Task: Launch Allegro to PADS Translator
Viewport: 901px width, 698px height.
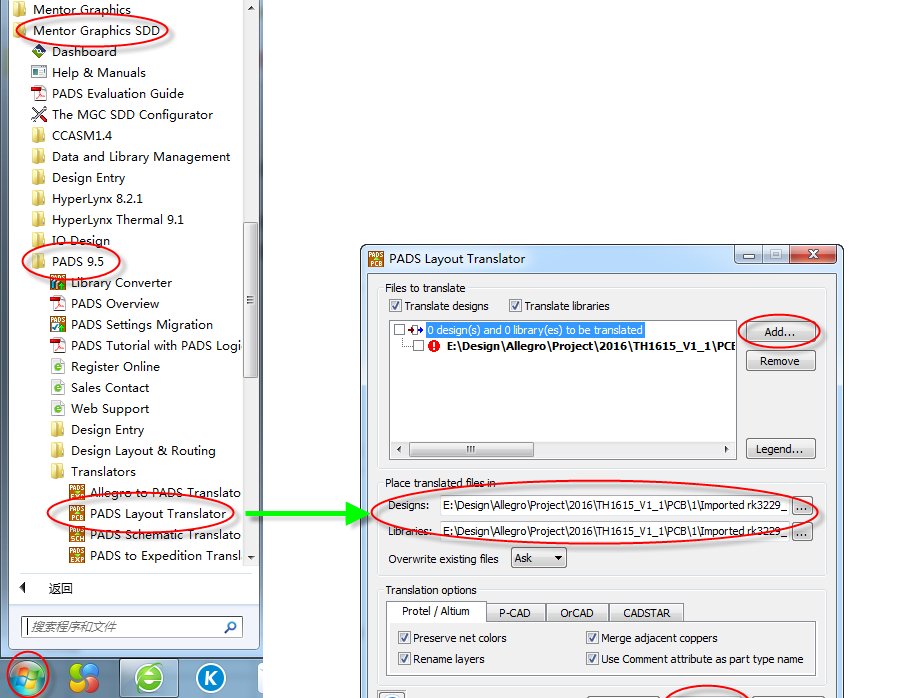Action: 164,493
